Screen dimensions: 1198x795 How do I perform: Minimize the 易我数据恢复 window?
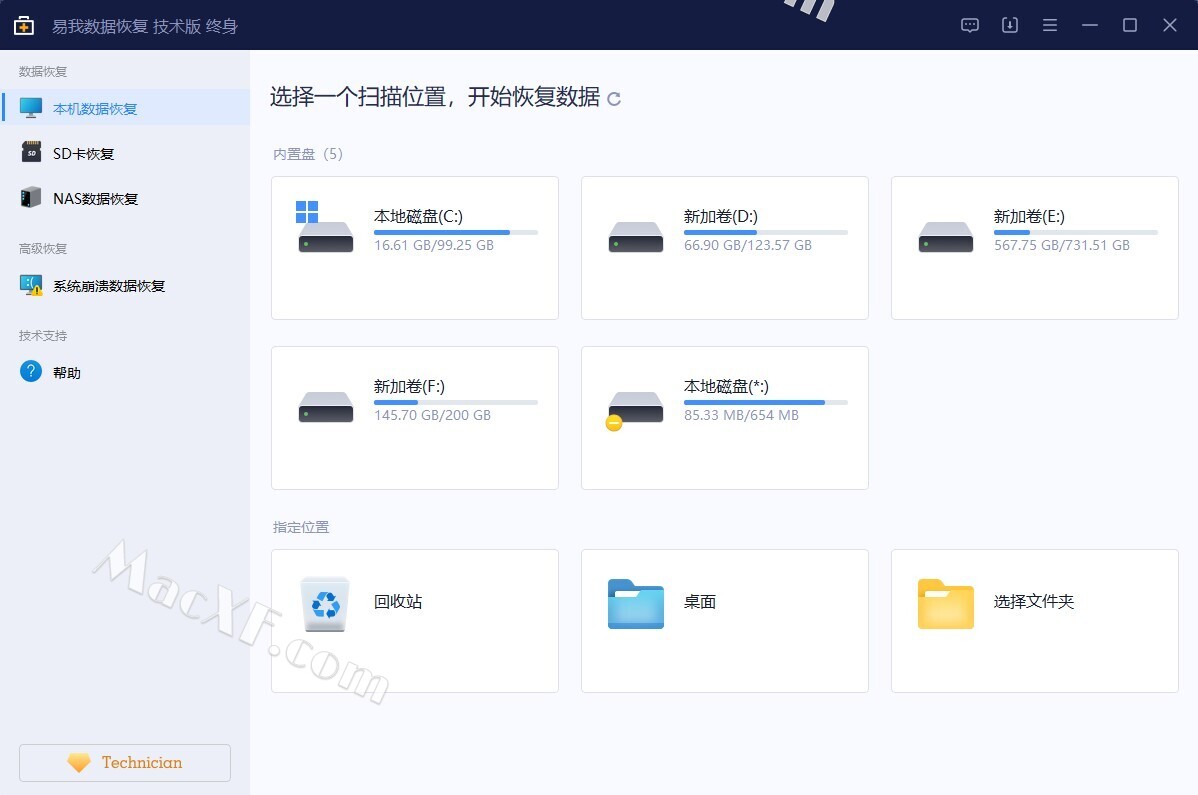point(1090,25)
